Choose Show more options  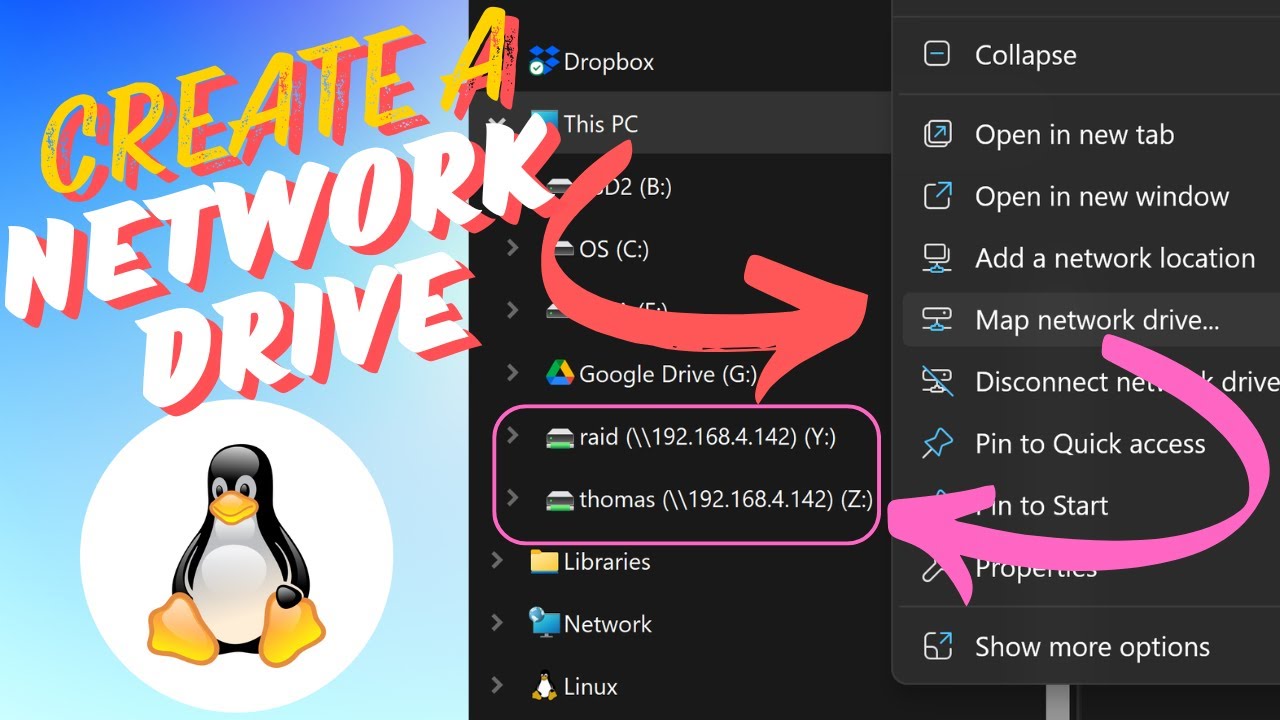point(1090,647)
